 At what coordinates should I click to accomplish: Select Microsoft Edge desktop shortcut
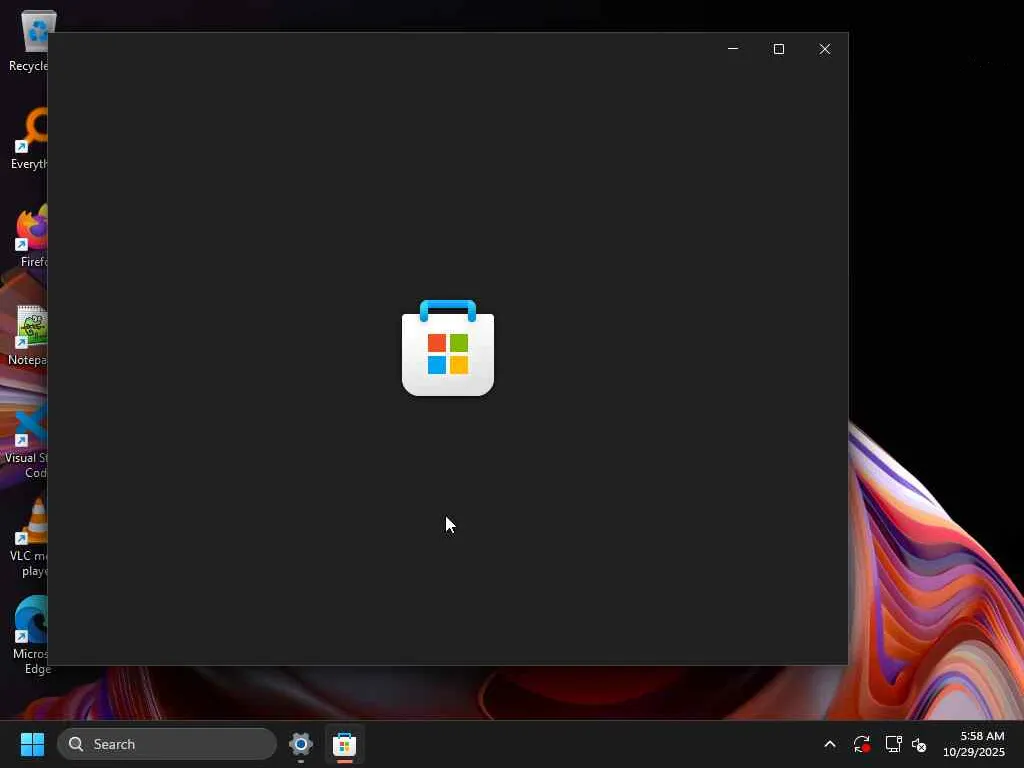(31, 636)
